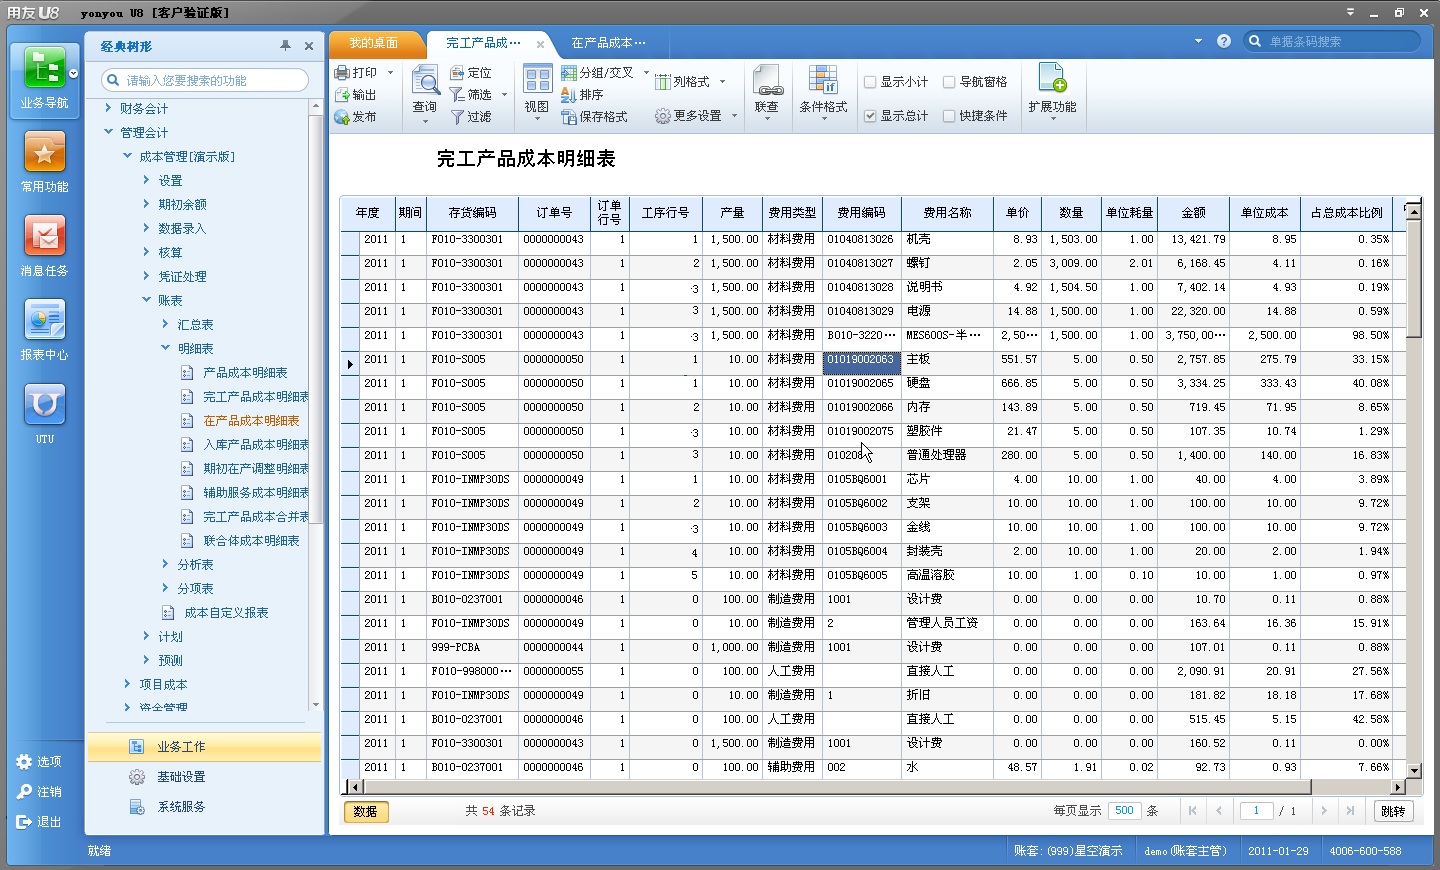Open 常用功能 star icon
This screenshot has height=870, width=1440.
[x=44, y=153]
